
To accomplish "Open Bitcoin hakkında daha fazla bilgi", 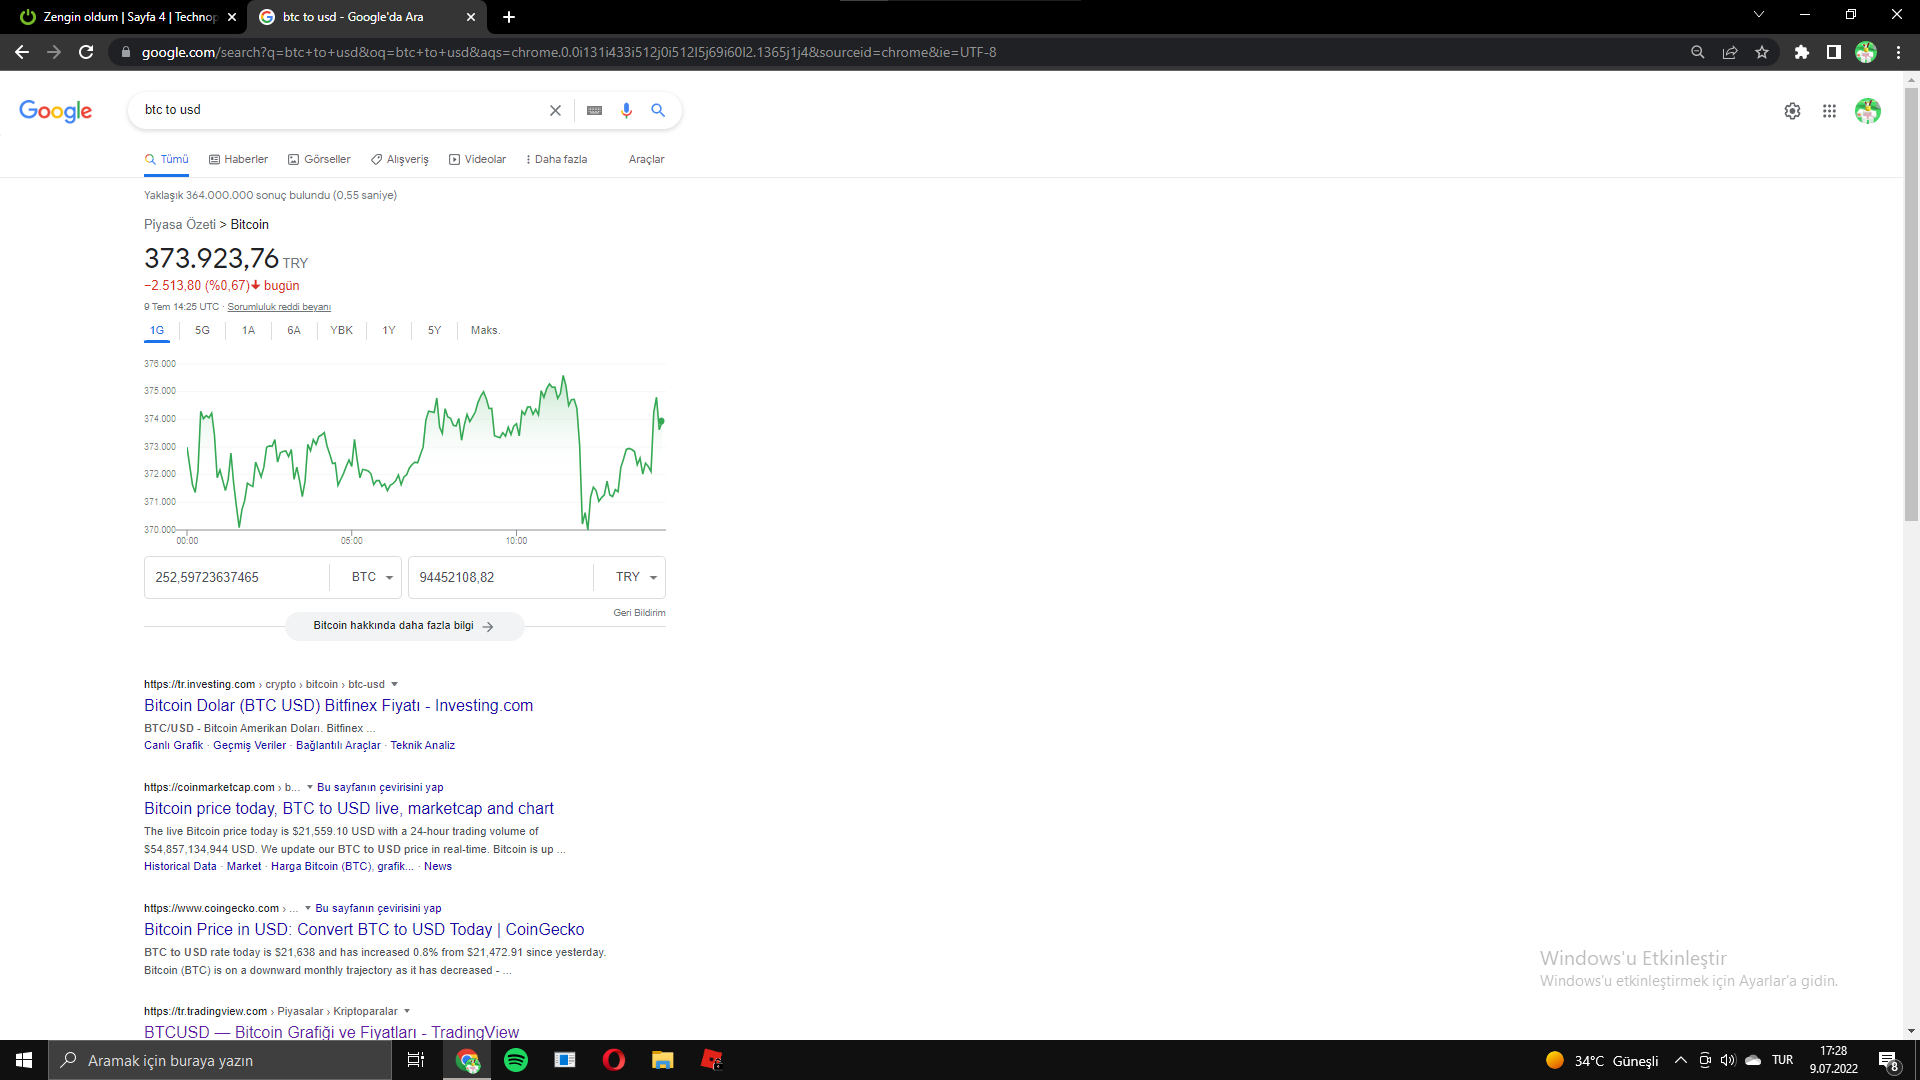I will point(404,626).
